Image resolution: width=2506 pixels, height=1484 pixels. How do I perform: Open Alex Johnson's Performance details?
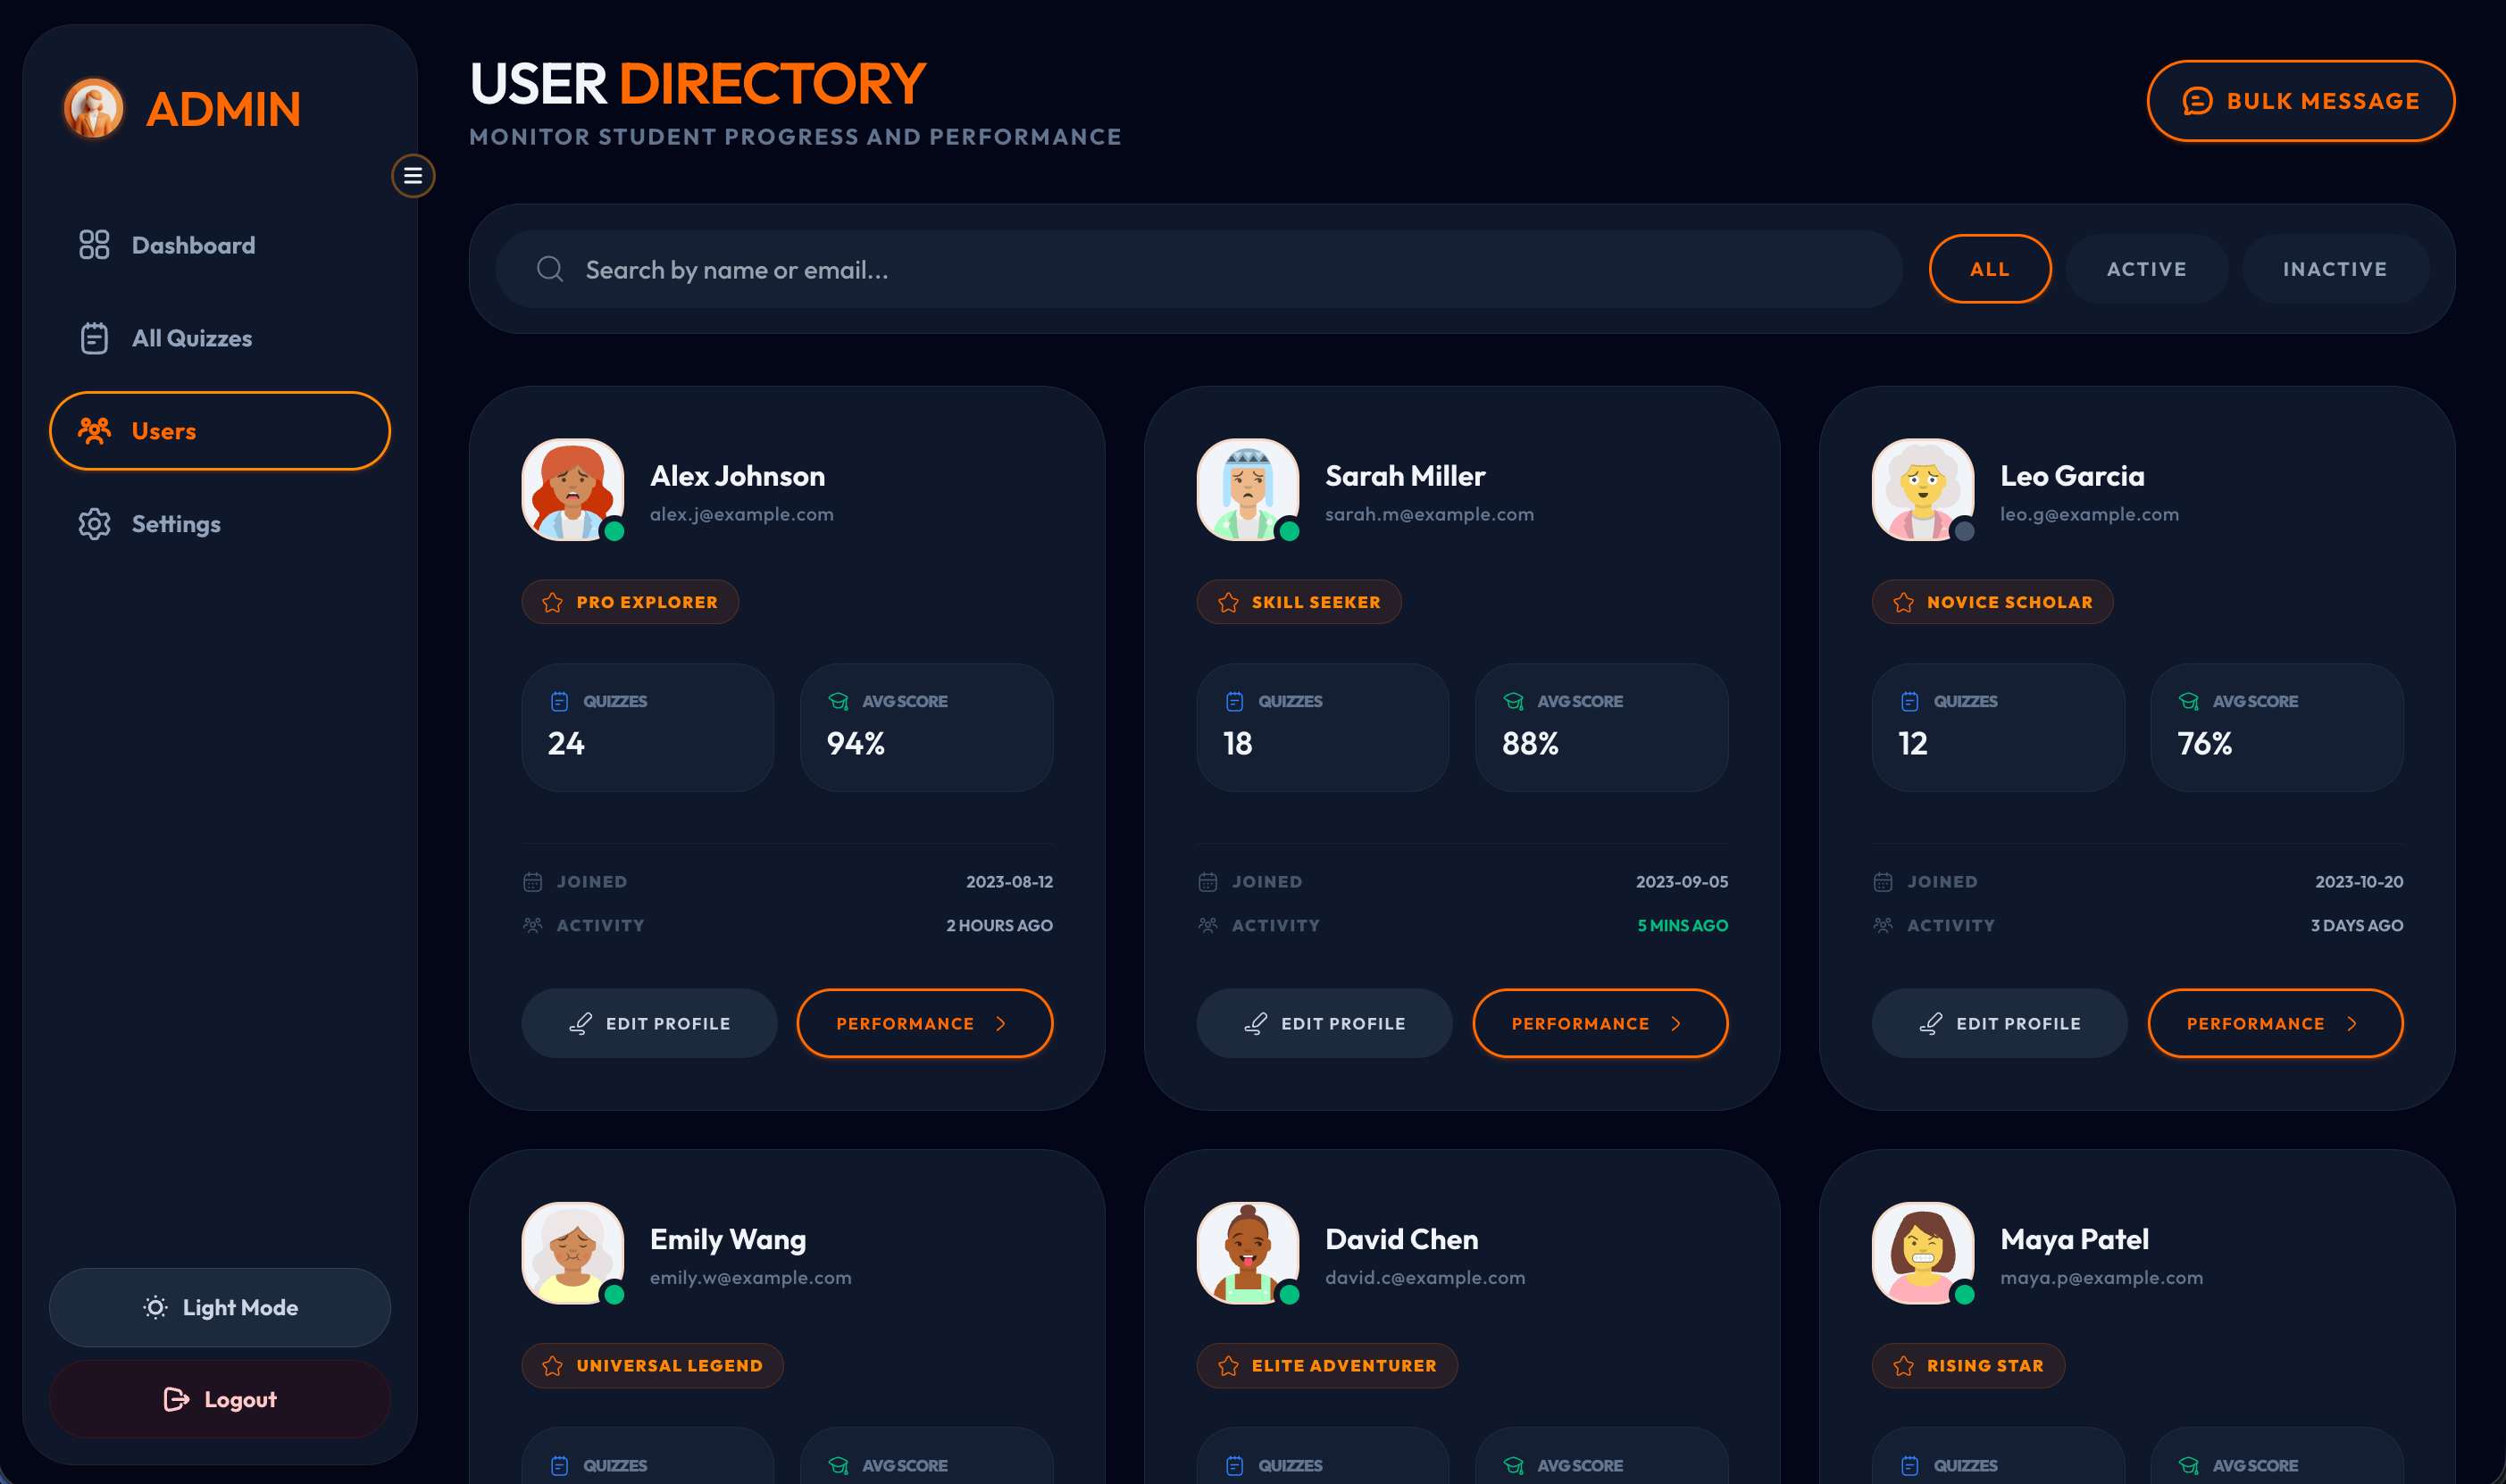tap(924, 1023)
